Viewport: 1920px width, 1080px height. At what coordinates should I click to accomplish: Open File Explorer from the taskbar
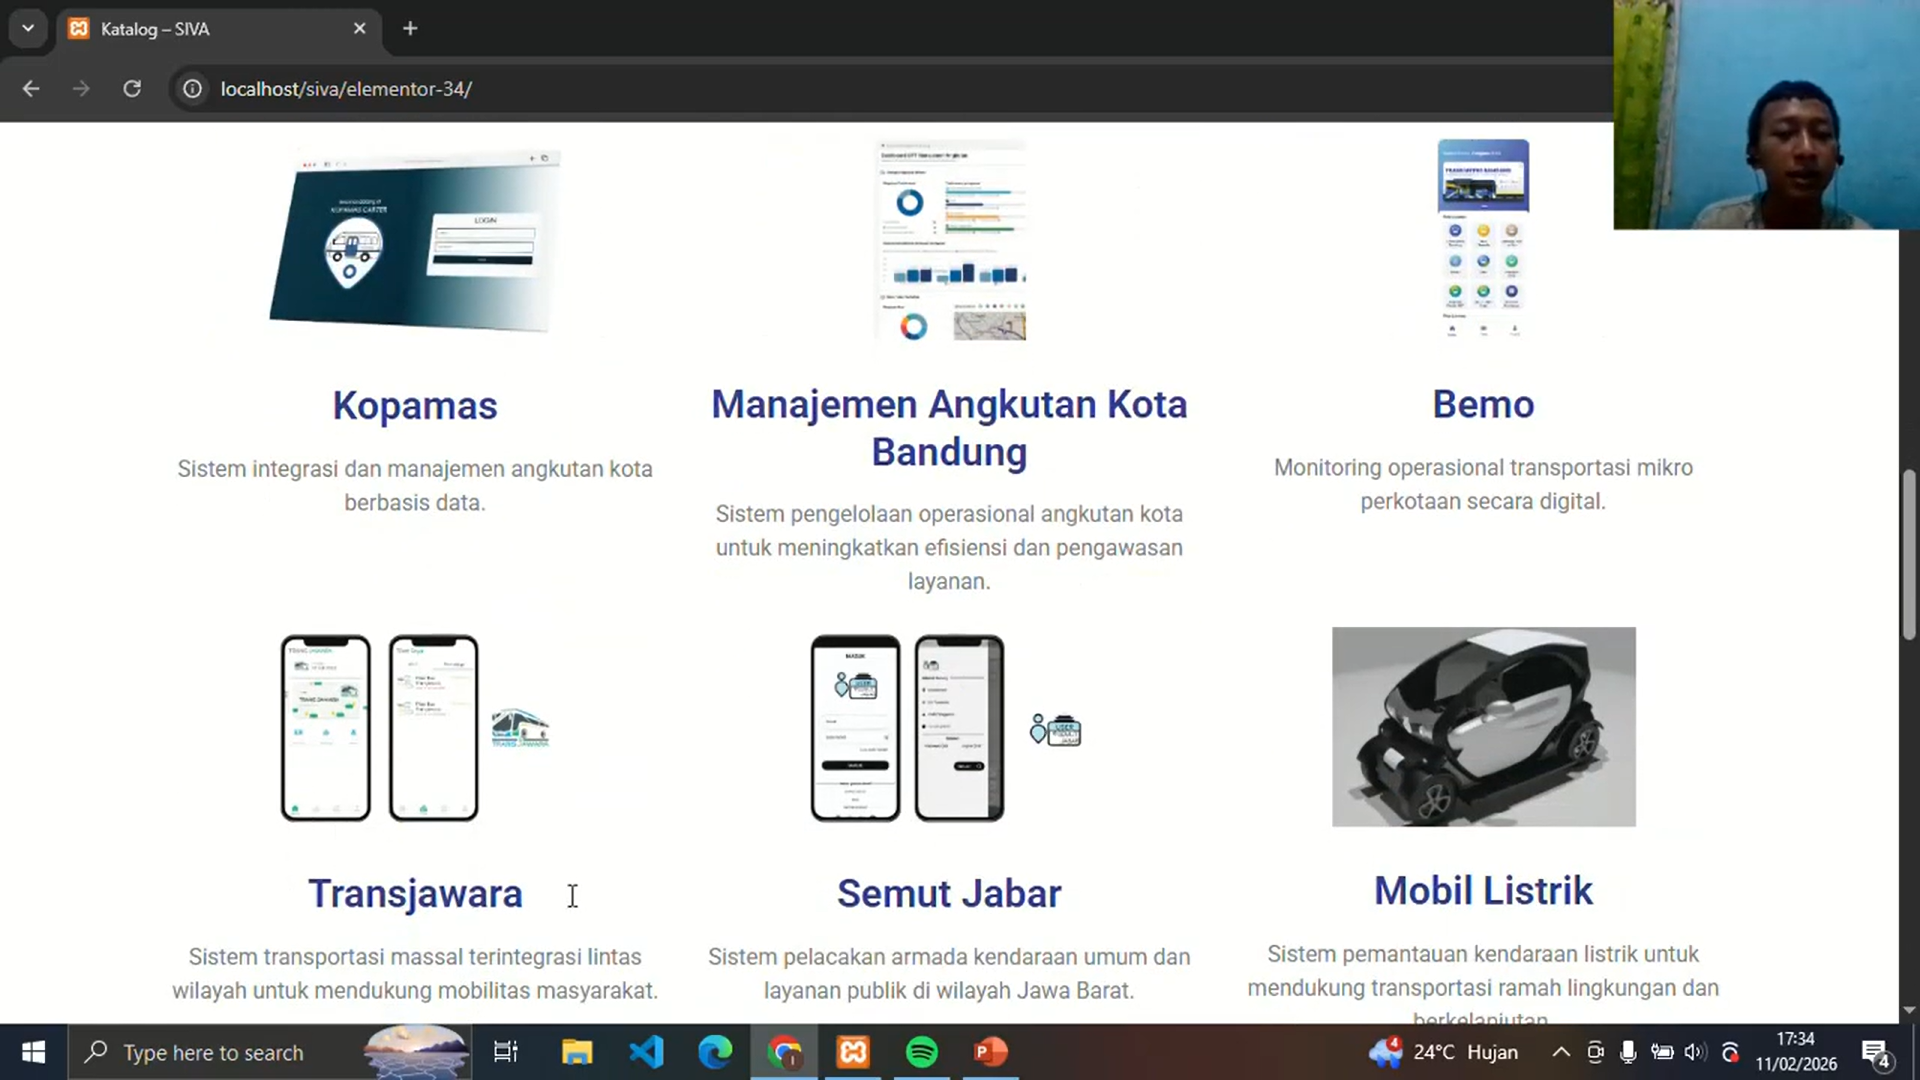point(576,1051)
